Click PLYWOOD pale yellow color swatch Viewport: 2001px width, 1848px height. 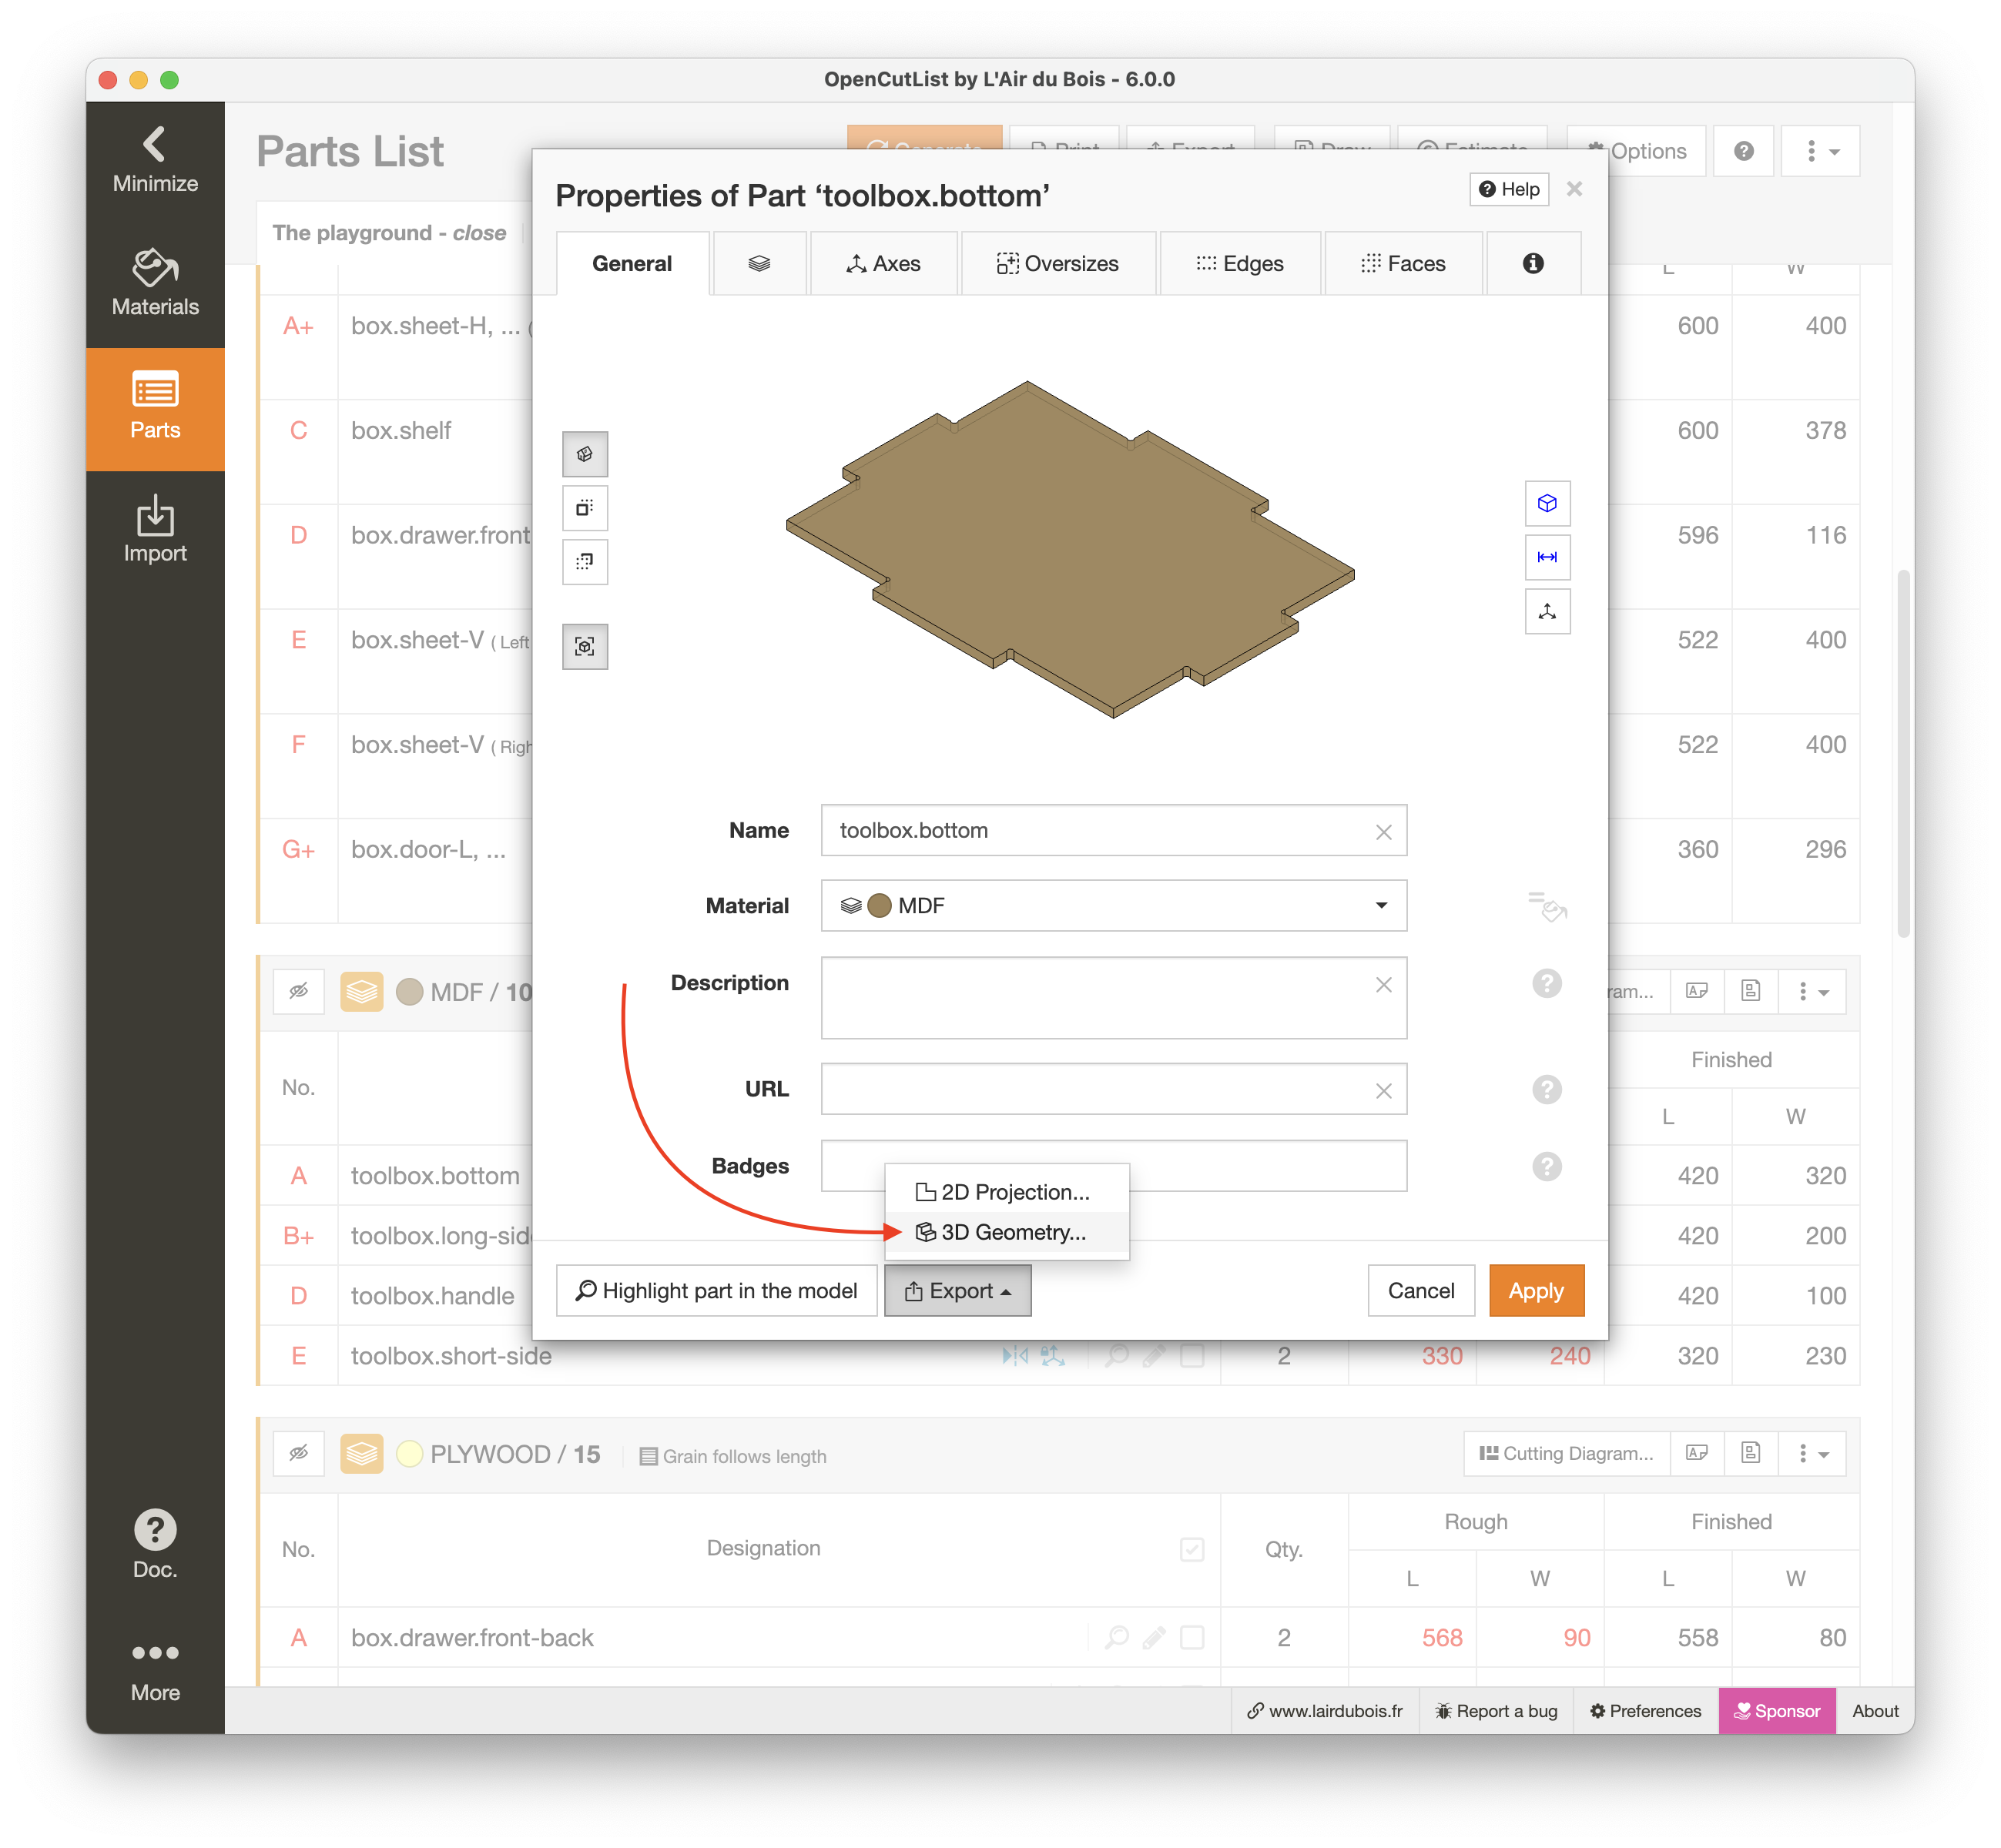[x=409, y=1454]
